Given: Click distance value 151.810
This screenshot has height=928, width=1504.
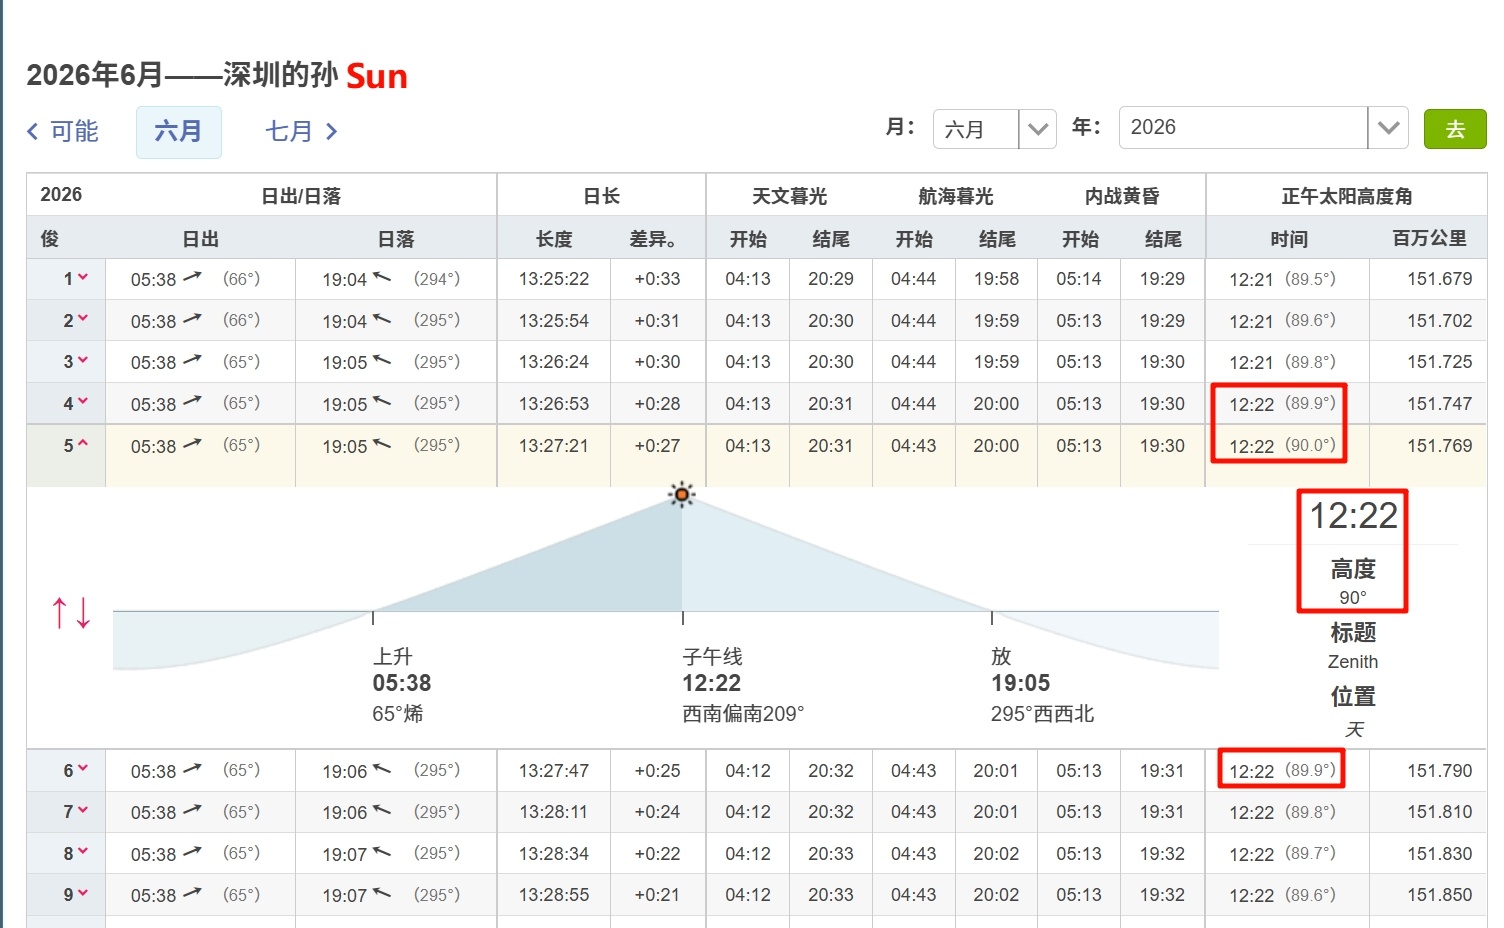Looking at the screenshot, I should point(1439,812).
